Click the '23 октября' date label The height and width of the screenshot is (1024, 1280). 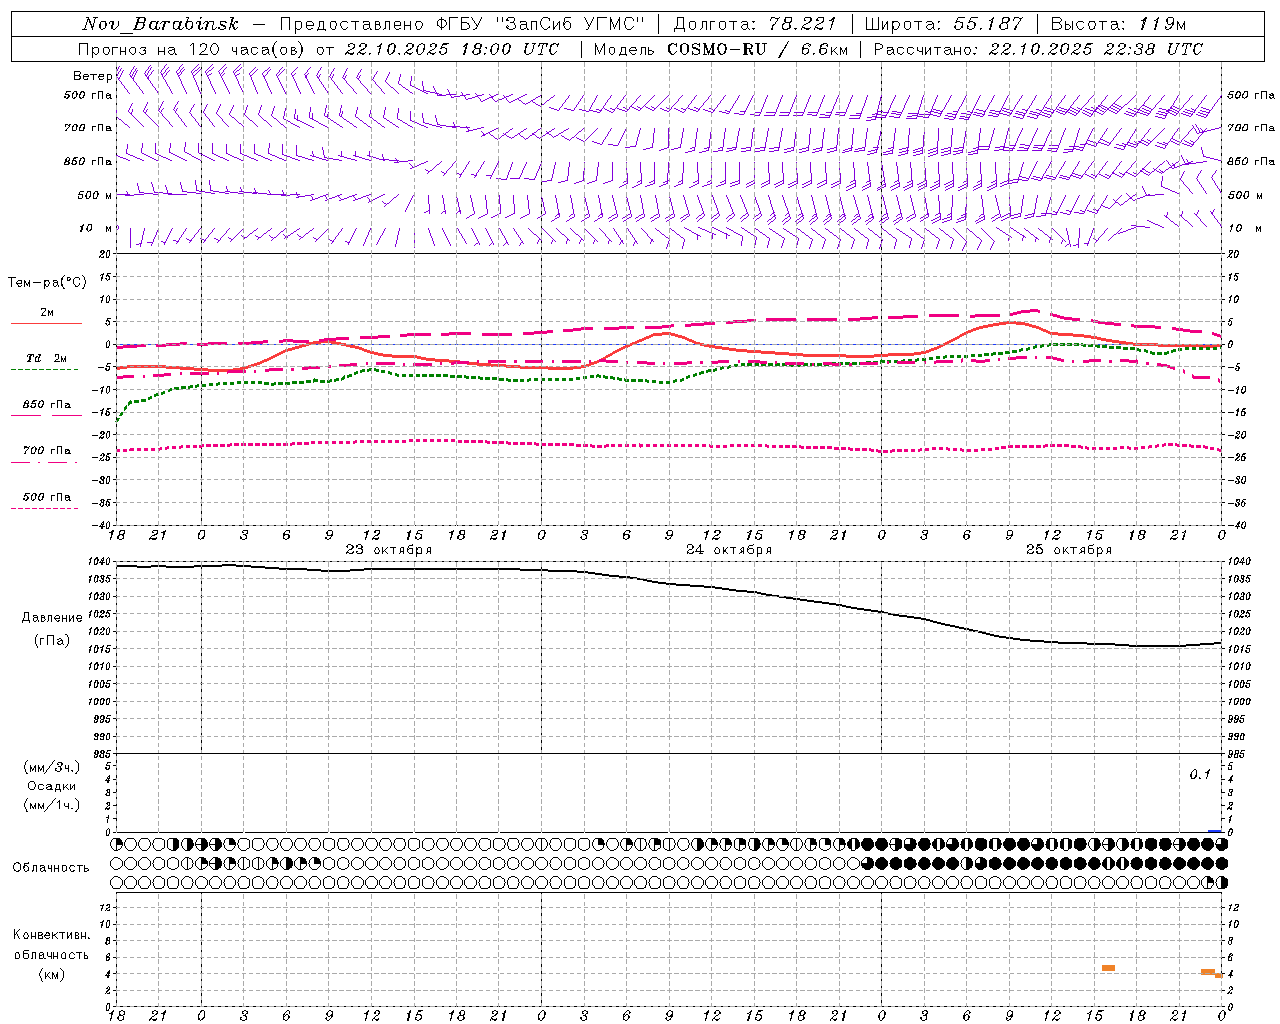[389, 550]
